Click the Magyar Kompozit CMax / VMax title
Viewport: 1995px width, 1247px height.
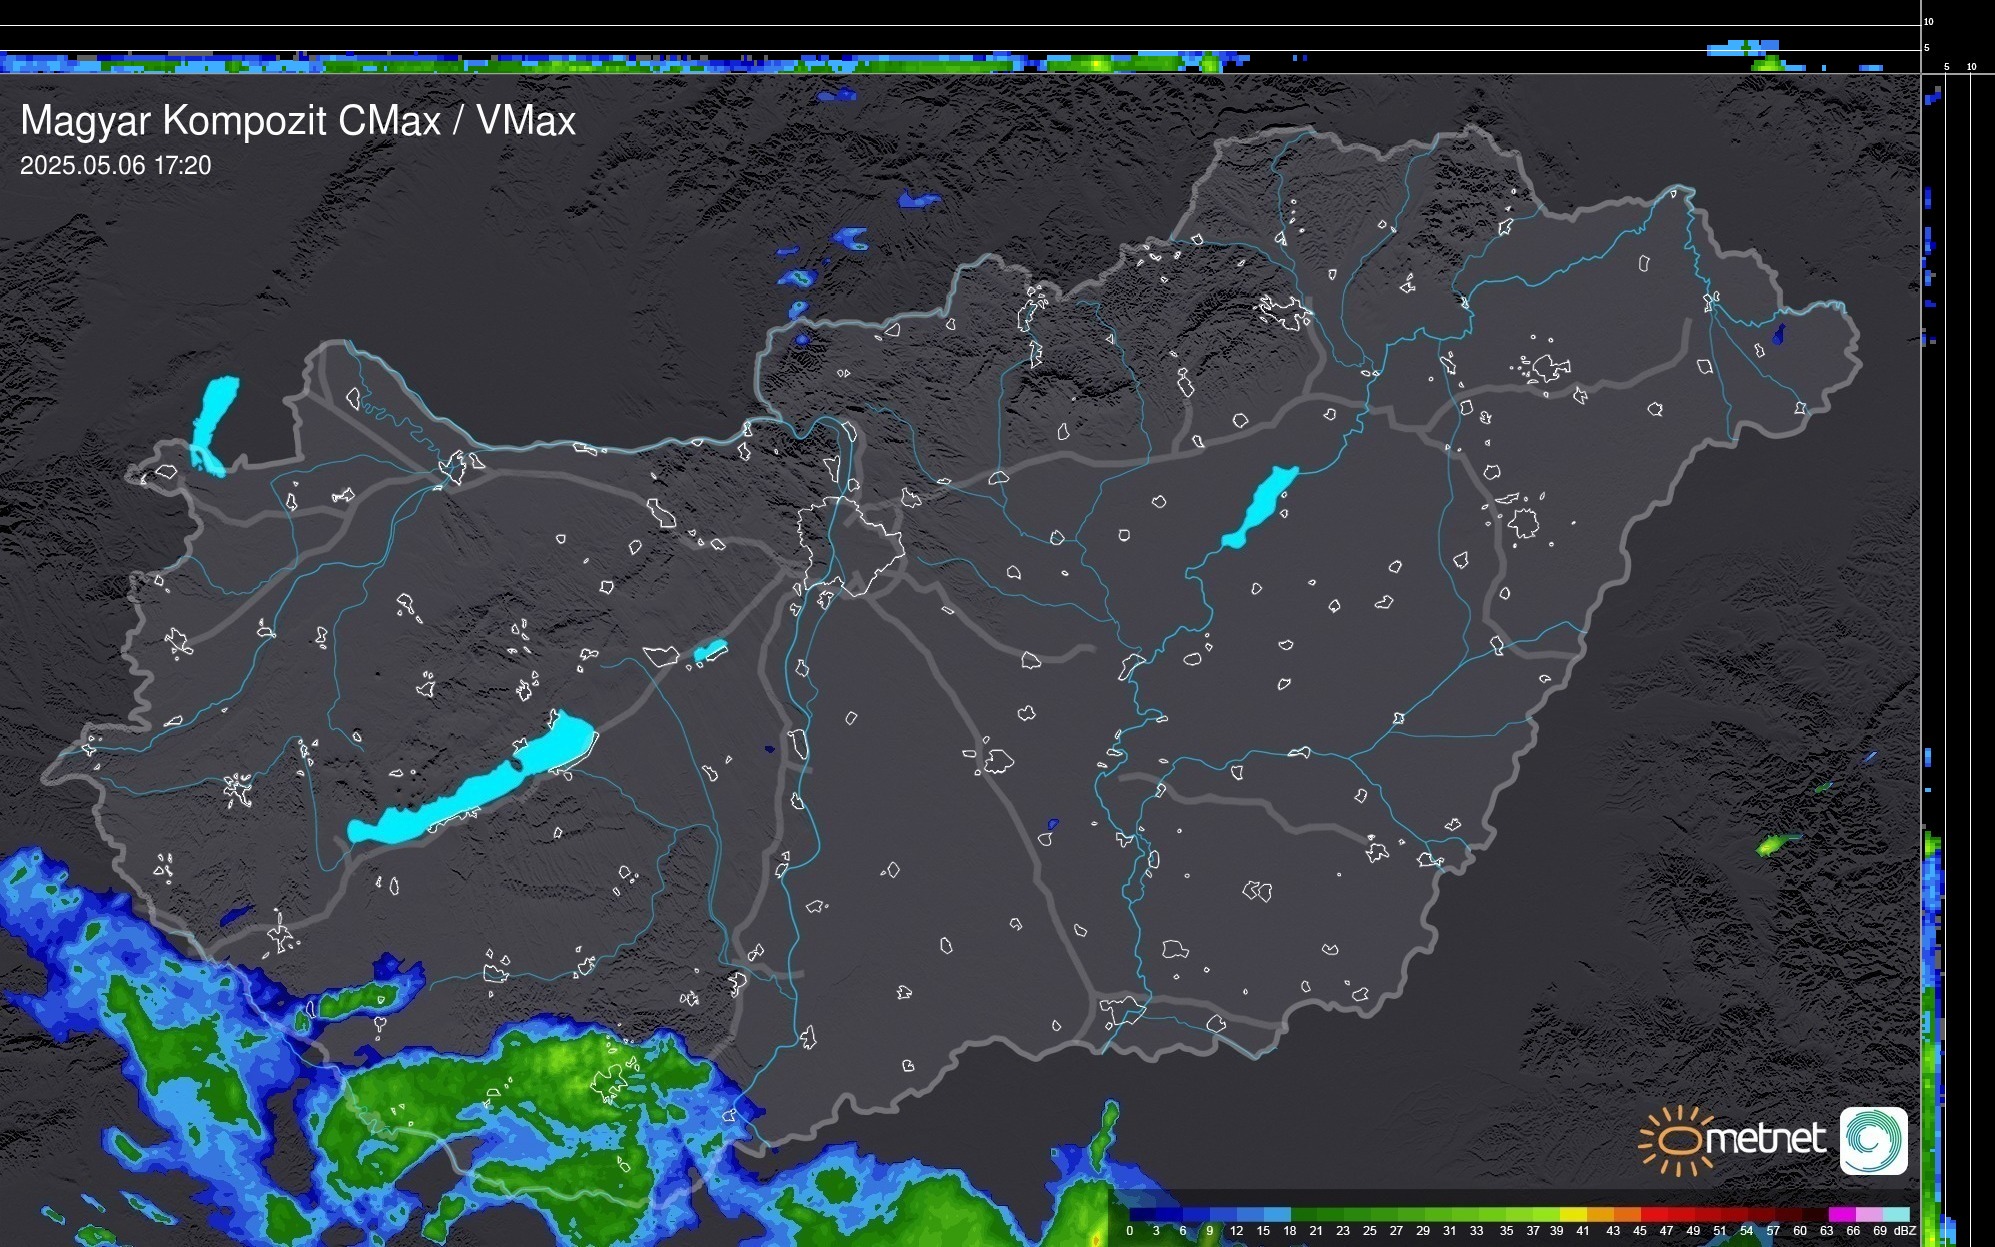coord(297,121)
